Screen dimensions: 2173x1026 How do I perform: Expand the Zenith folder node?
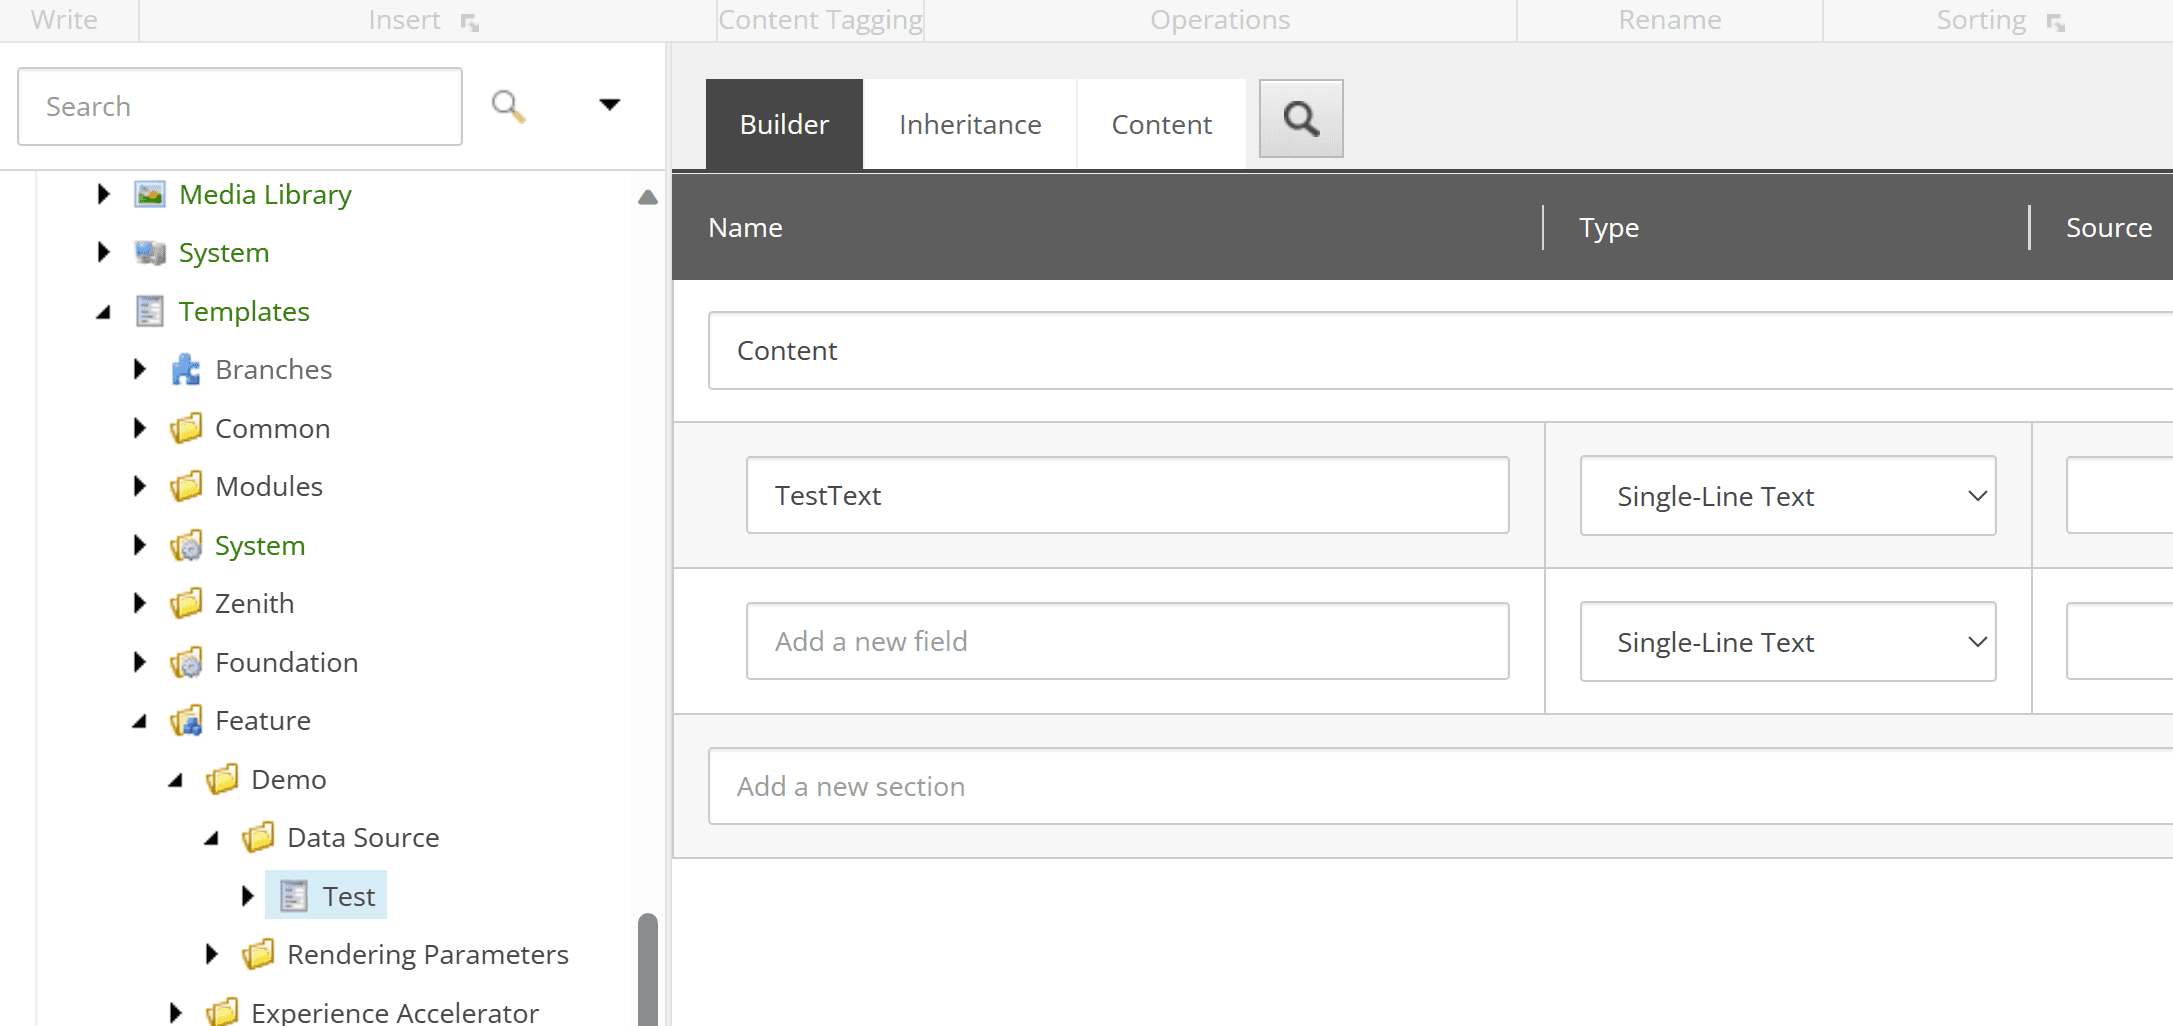pyautogui.click(x=139, y=603)
